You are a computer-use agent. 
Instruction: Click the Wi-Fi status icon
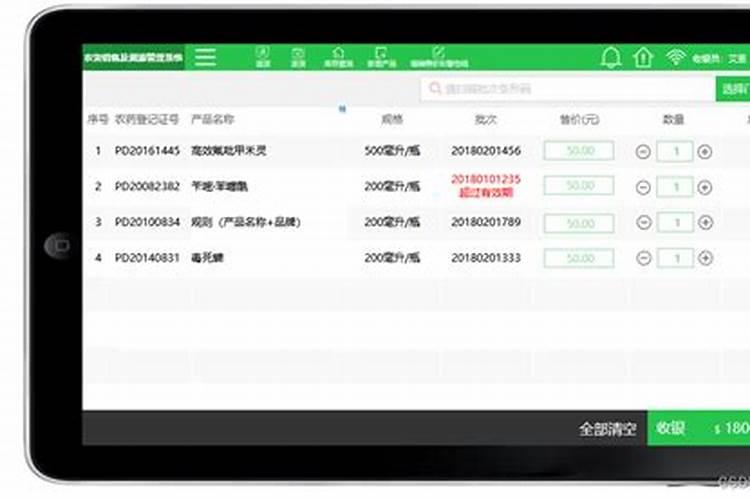tap(675, 57)
